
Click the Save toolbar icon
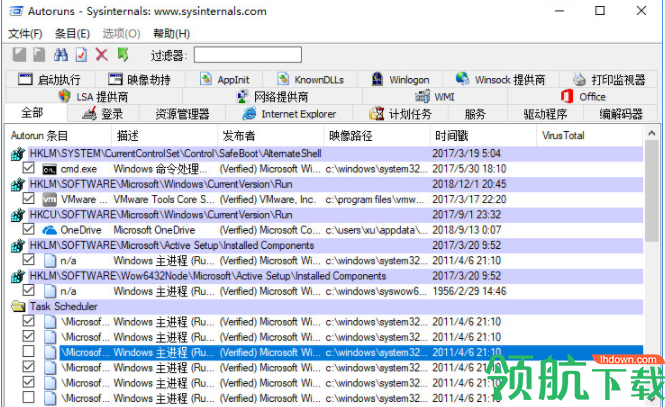tap(19, 55)
